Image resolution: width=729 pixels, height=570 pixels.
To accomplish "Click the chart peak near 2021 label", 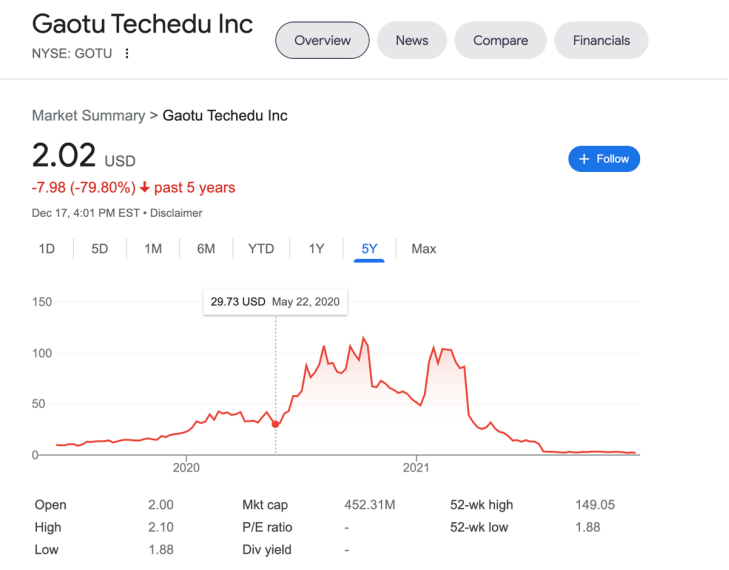I will [433, 347].
